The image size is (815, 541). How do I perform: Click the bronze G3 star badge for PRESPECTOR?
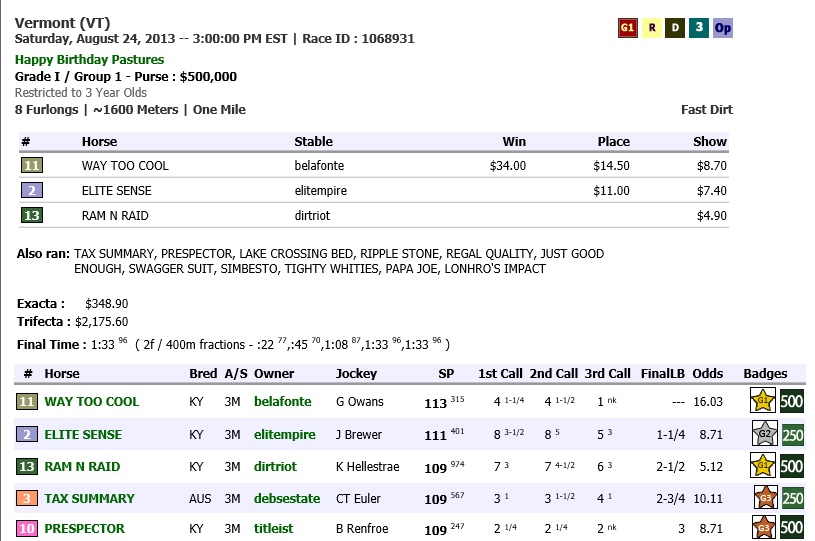point(763,528)
